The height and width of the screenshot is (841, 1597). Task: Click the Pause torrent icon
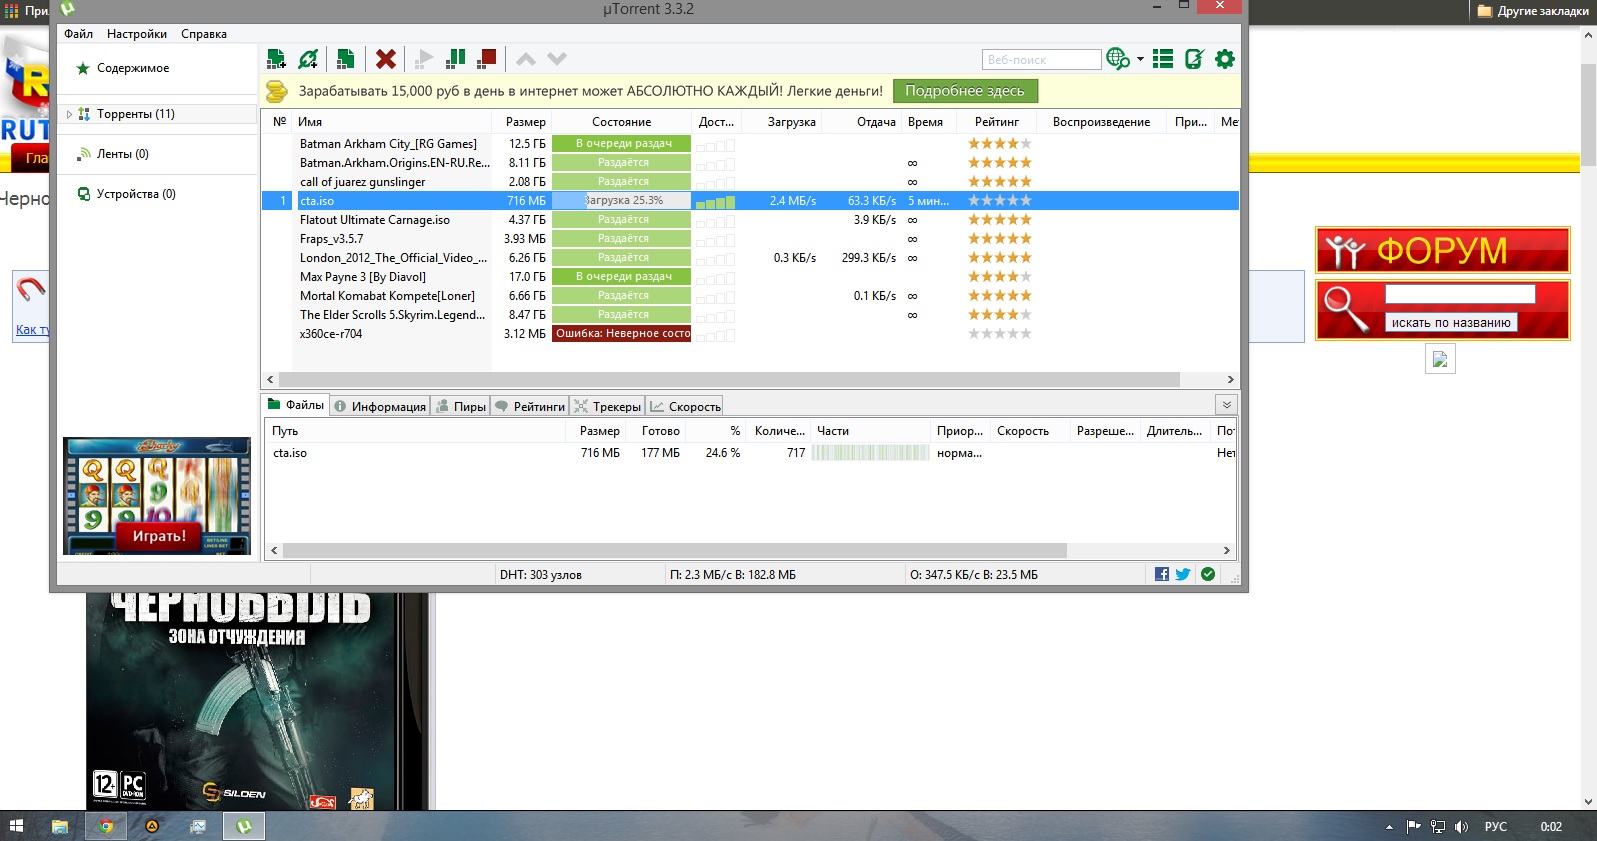456,59
